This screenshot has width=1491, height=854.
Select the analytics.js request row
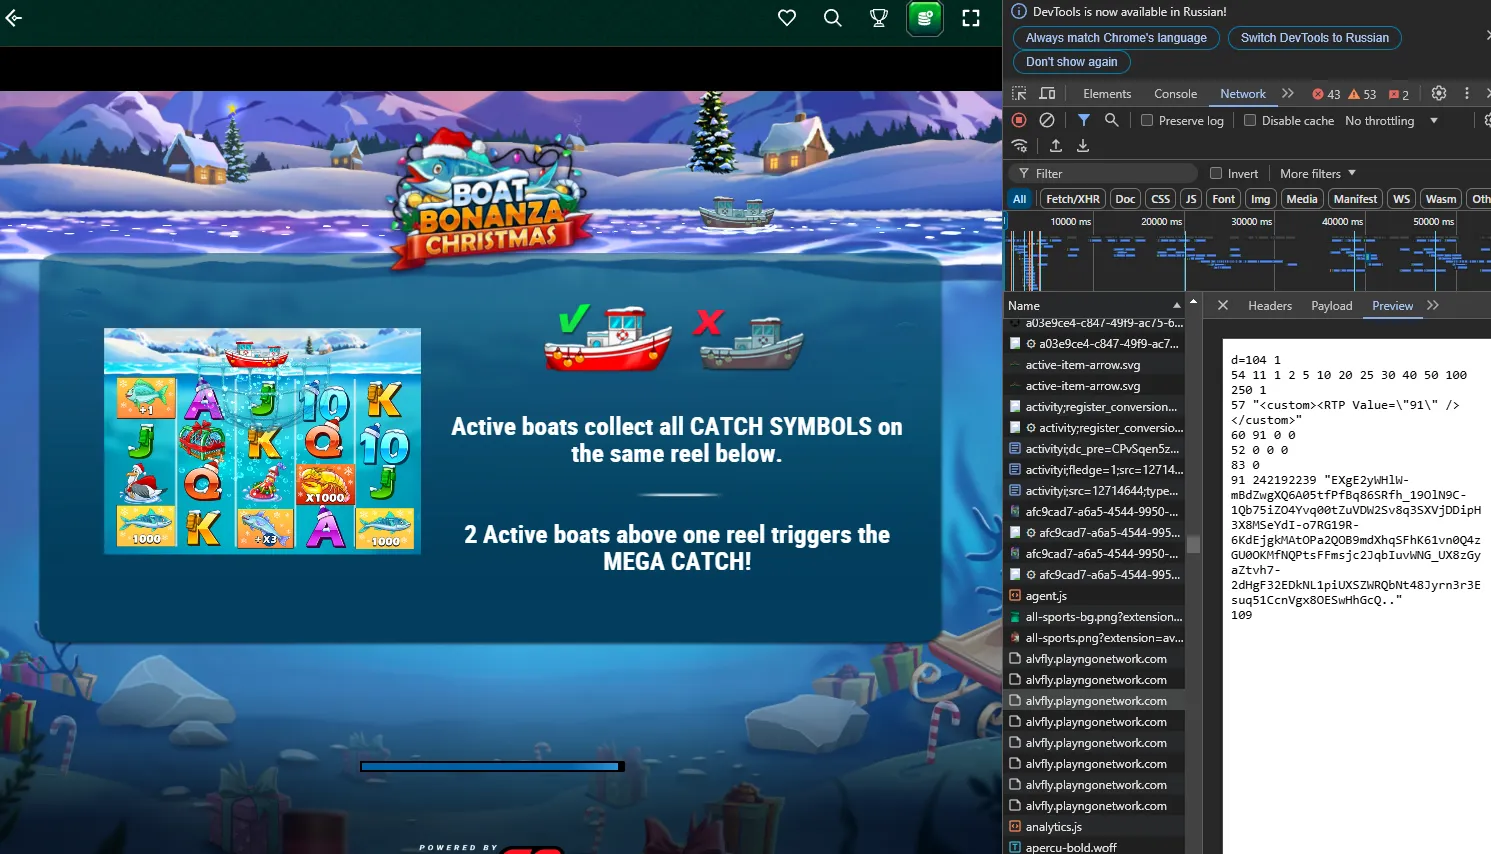(x=1094, y=827)
